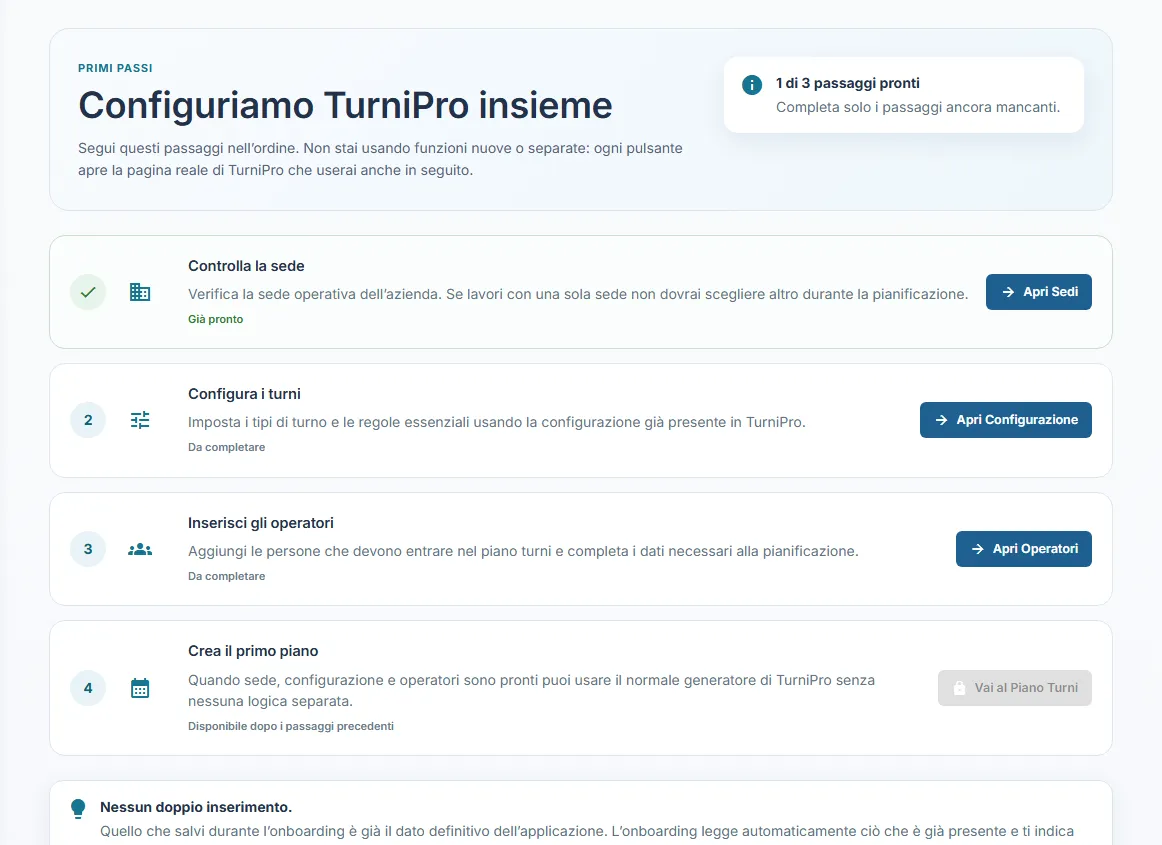Click the 'PRIMI PASSI' label
The image size is (1162, 845).
(116, 68)
